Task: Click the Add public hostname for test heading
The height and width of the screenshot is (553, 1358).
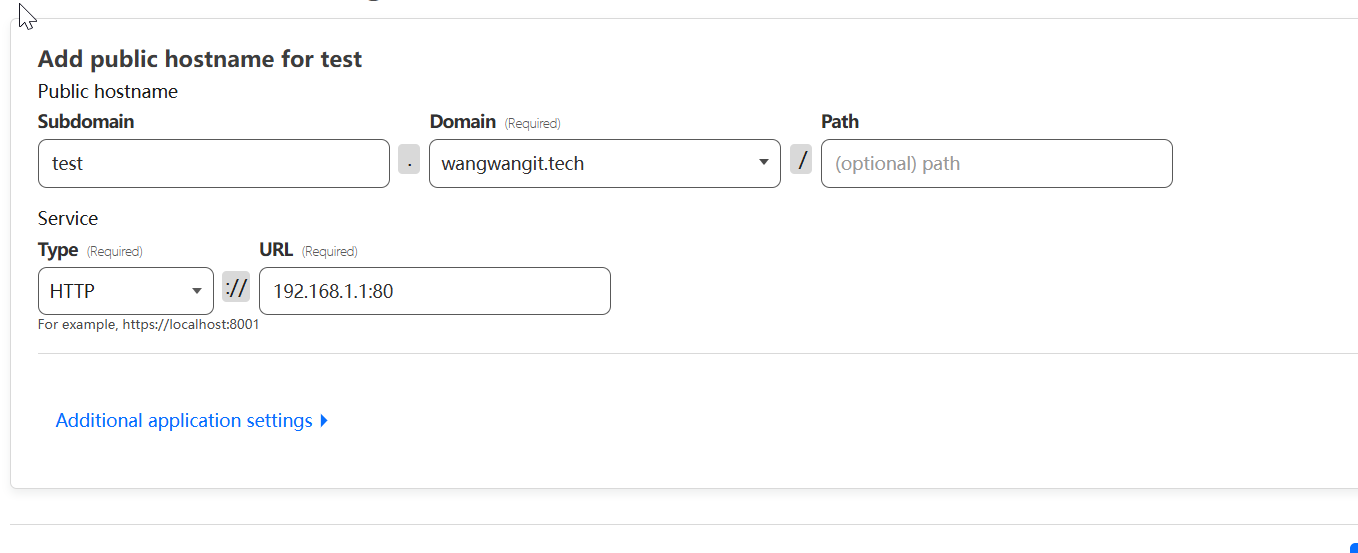Action: coord(200,59)
